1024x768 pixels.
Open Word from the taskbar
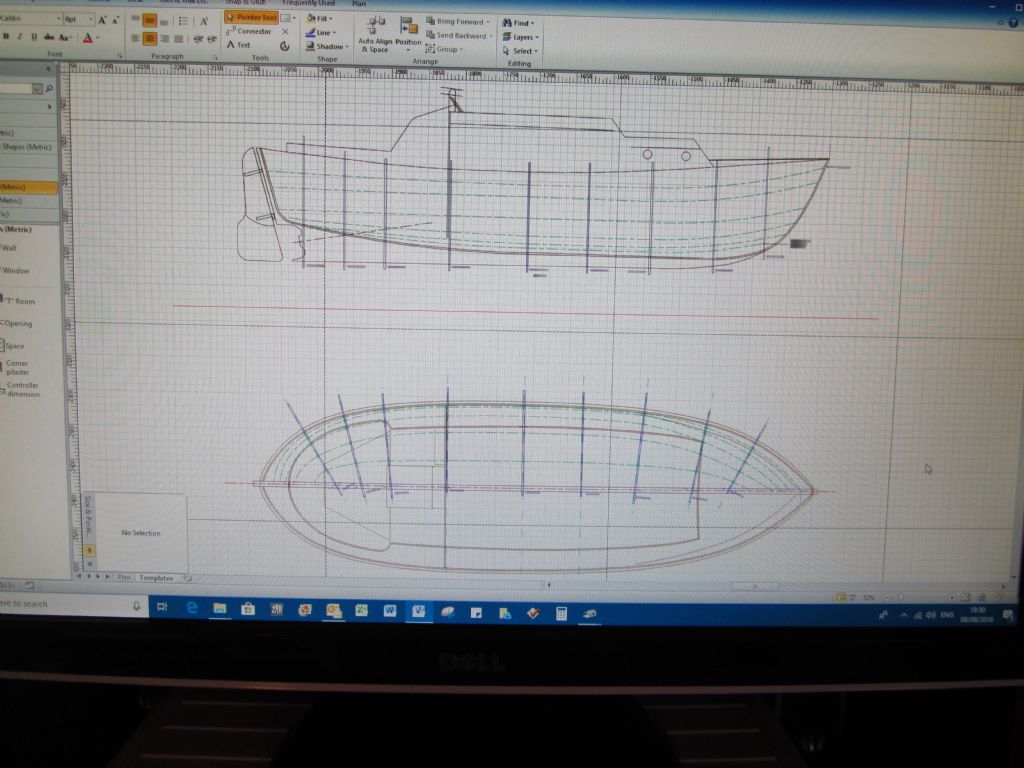390,611
